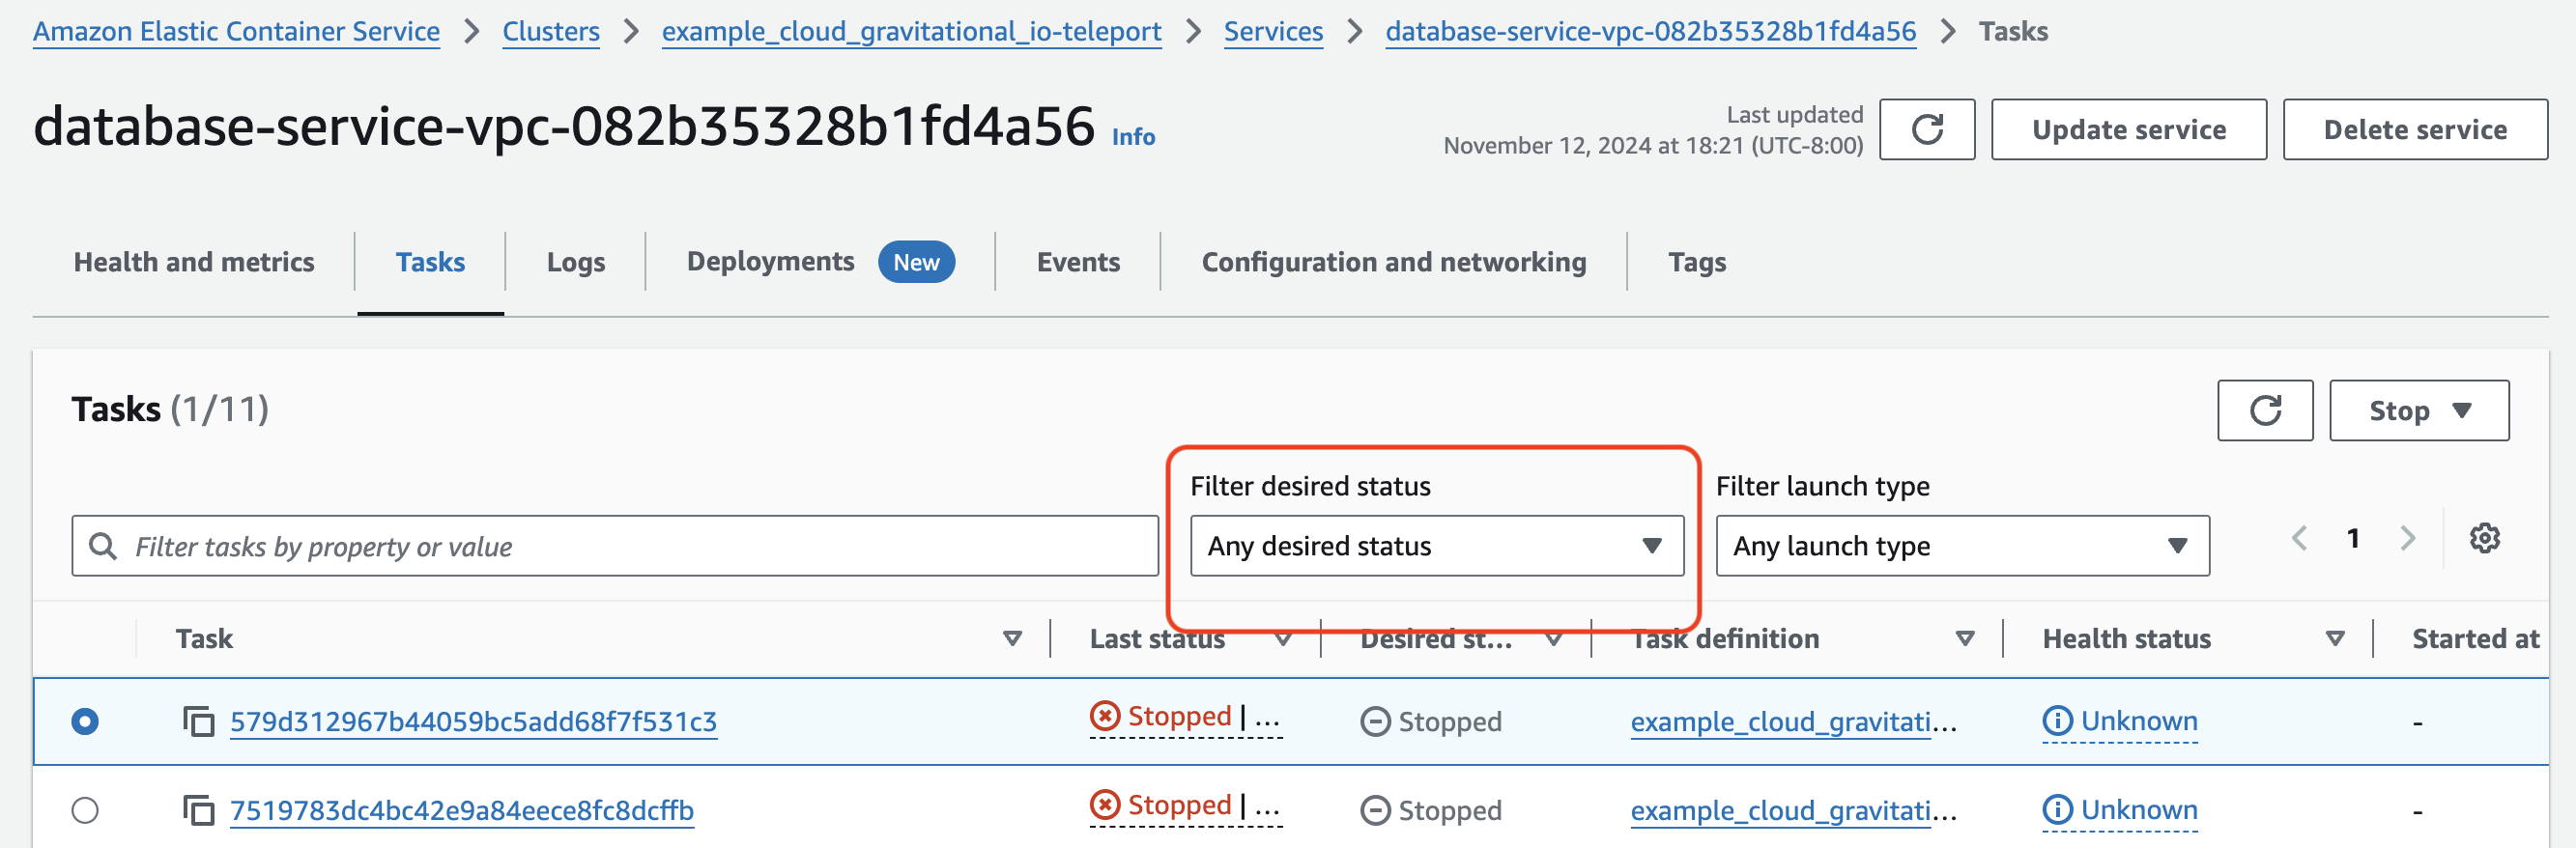The image size is (2576, 848).
Task: Click the Update service button
Action: click(x=2128, y=130)
